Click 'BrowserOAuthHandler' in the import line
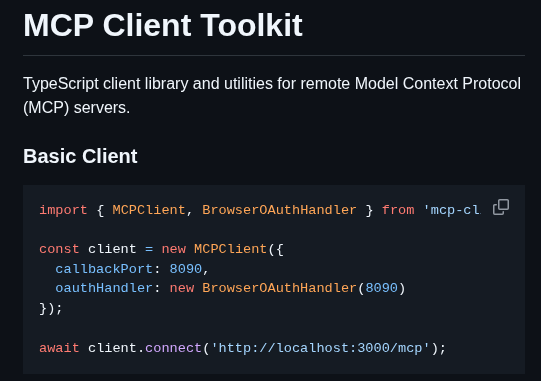Viewport: 541px width, 381px height. click(x=279, y=210)
